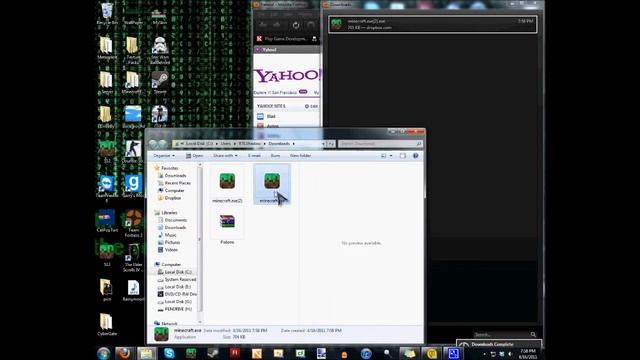Open the Steam desktop shortcut
This screenshot has width=640, height=360.
pos(160,83)
